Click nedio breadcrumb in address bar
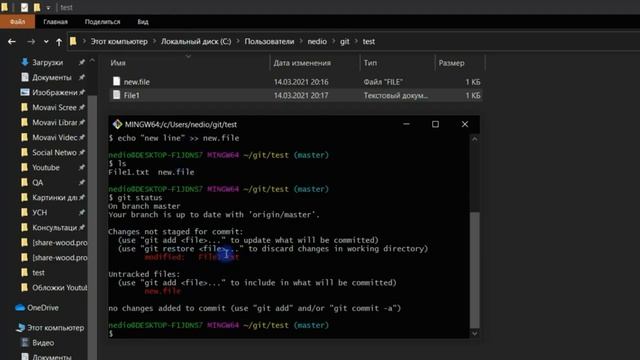Image resolution: width=640 pixels, height=360 pixels. click(317, 42)
